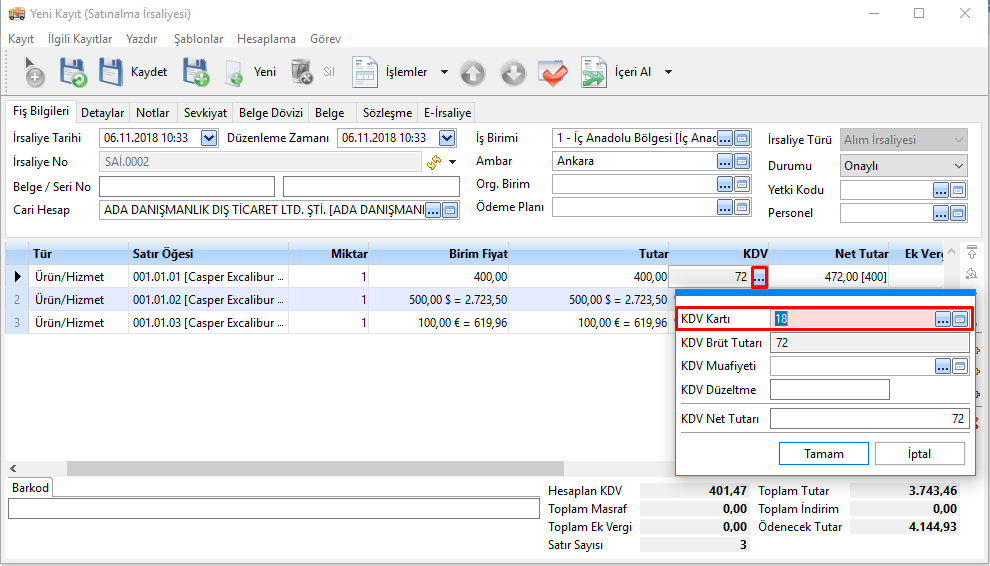Click into the Barkod input field
Image resolution: width=990 pixels, height=566 pixels.
click(x=273, y=509)
